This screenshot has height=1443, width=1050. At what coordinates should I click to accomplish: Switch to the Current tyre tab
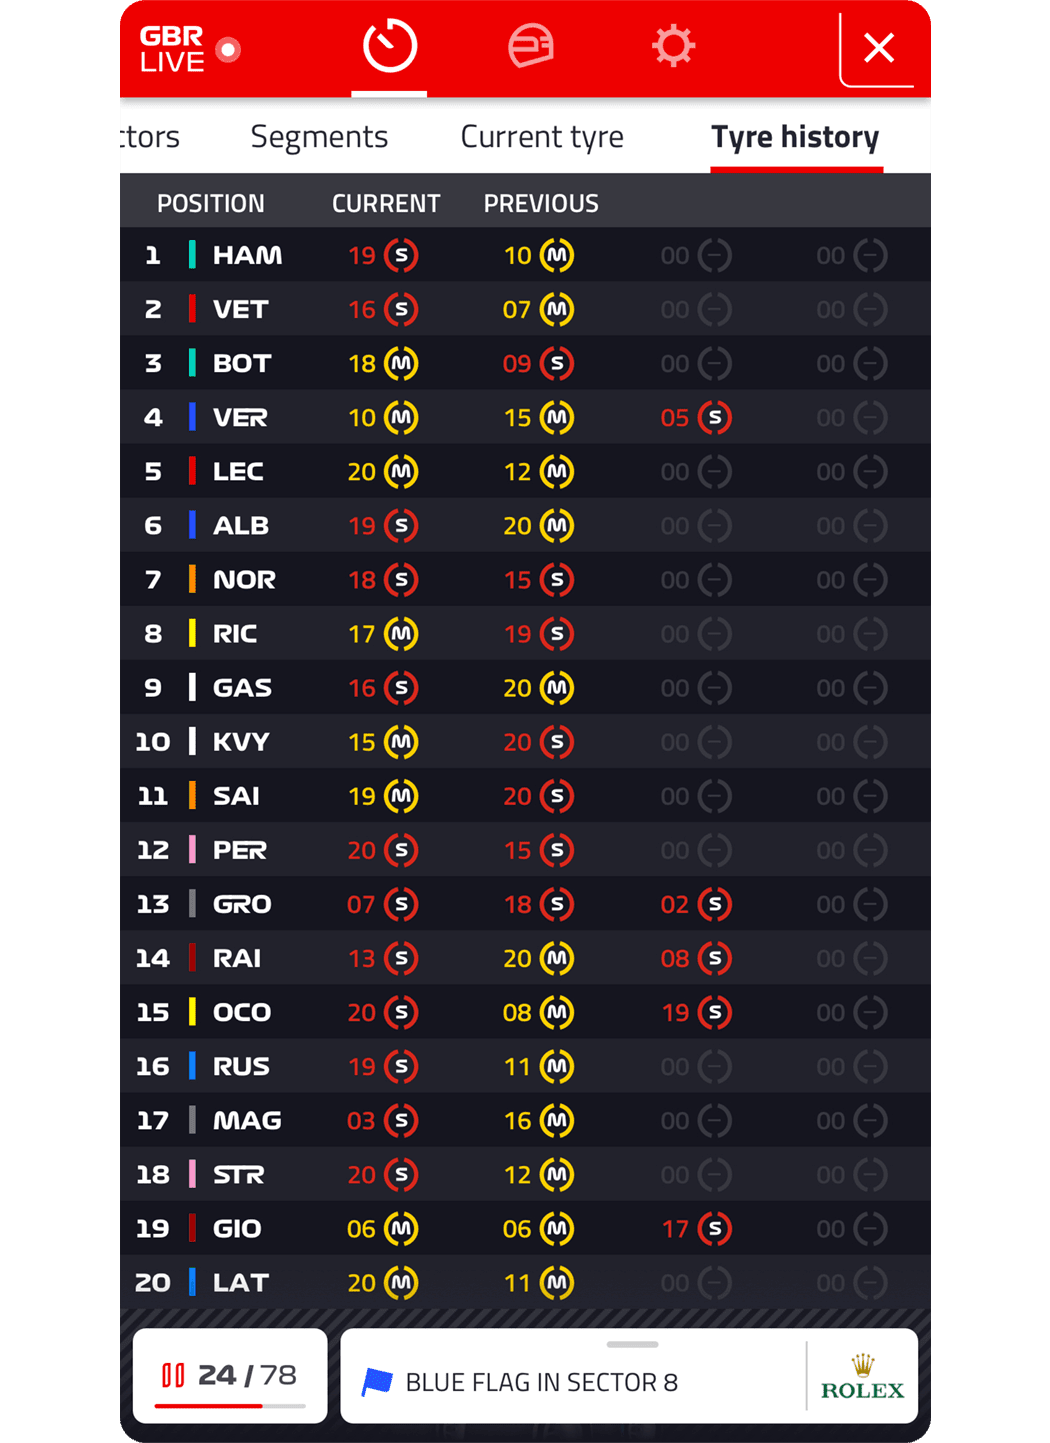(x=541, y=136)
